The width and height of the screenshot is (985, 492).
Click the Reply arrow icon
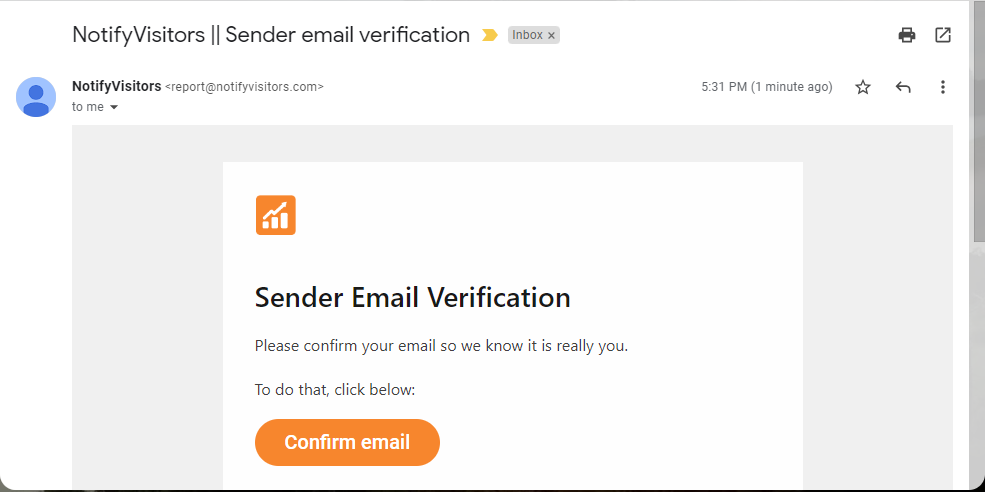903,87
